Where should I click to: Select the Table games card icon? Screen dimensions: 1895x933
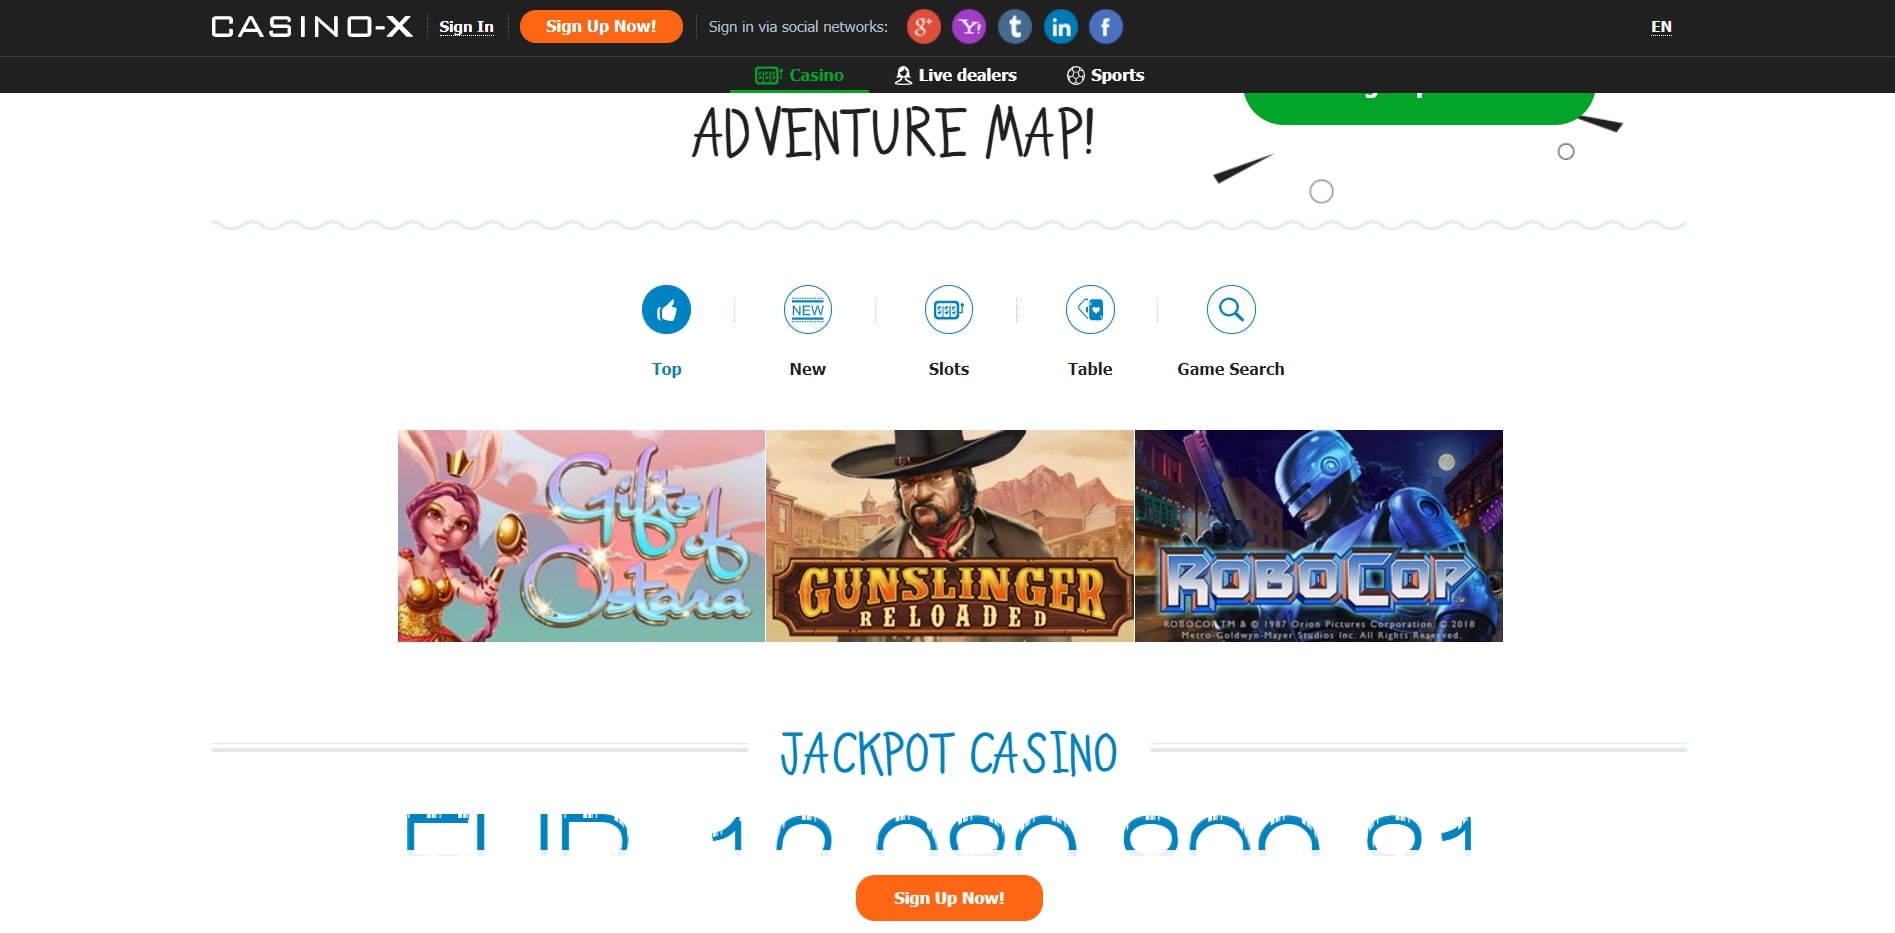tap(1090, 310)
